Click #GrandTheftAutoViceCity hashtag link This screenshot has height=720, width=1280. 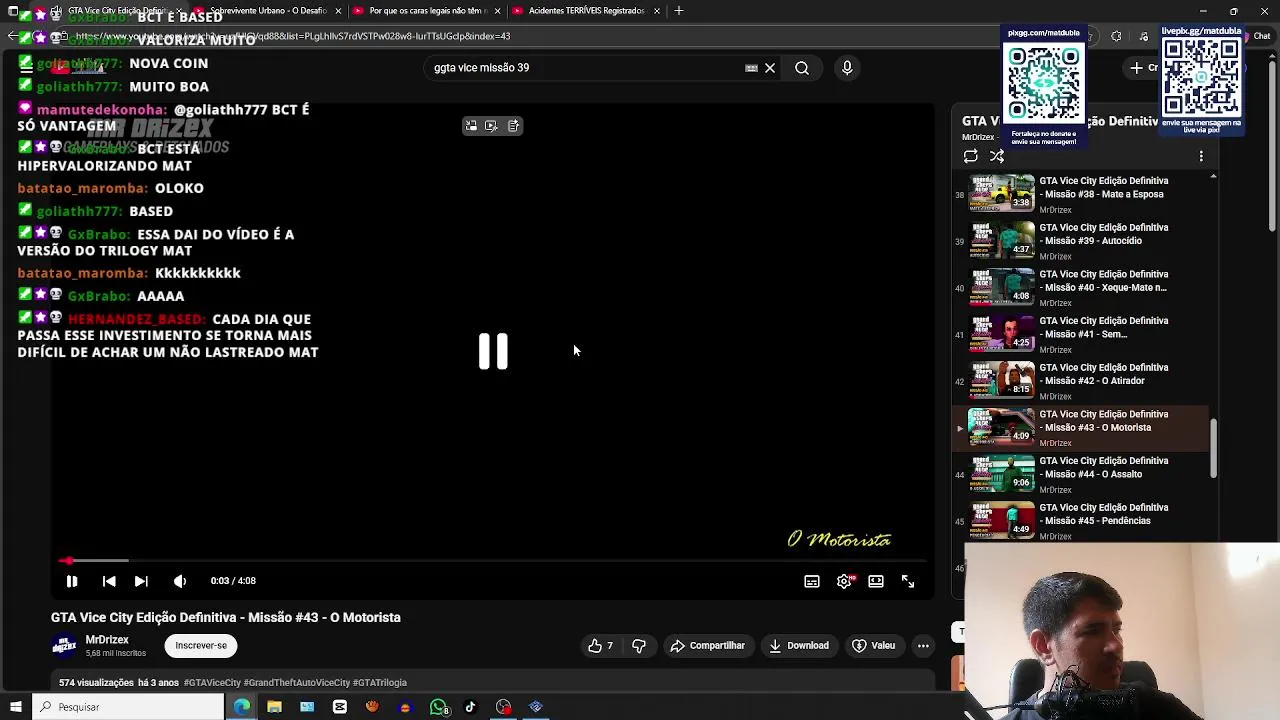pyautogui.click(x=296, y=683)
